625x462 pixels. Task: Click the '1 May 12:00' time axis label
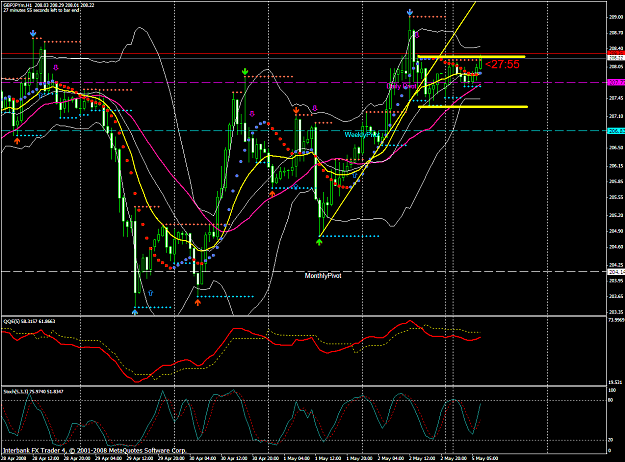point(328,458)
